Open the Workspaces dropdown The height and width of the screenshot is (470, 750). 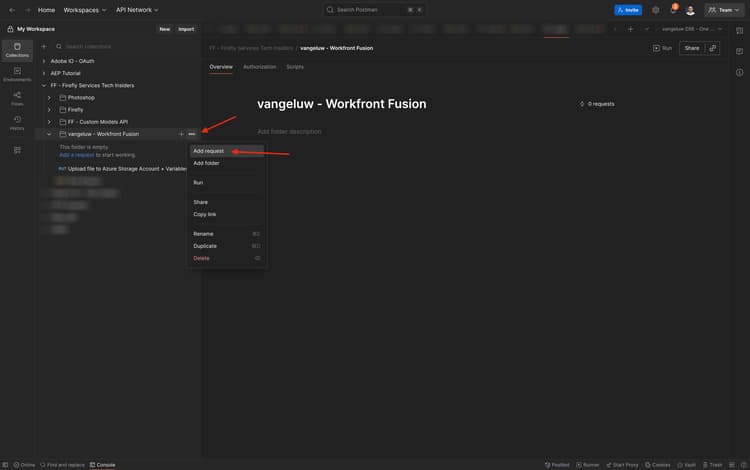pos(85,10)
